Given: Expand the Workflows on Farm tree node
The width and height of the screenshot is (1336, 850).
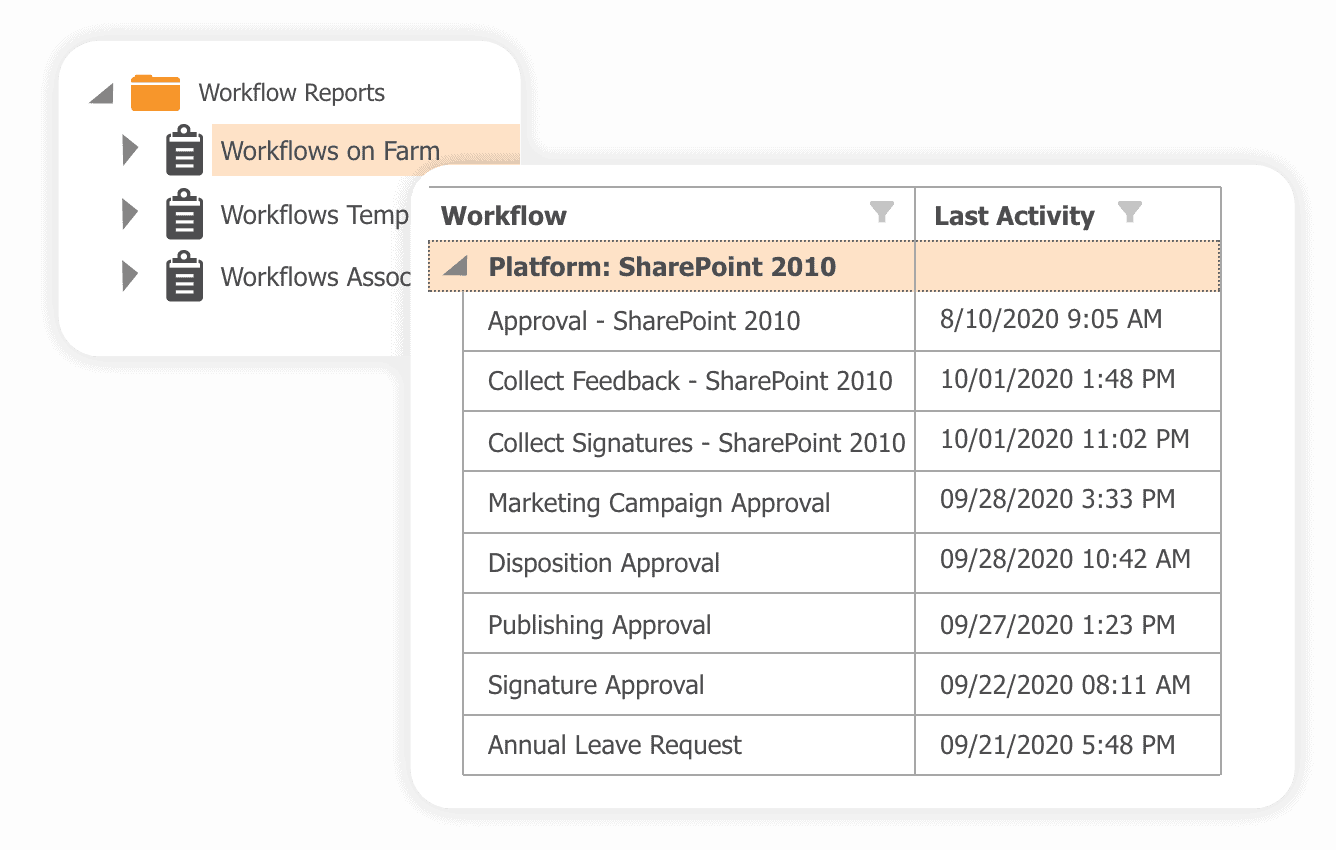Looking at the screenshot, I should click(130, 150).
